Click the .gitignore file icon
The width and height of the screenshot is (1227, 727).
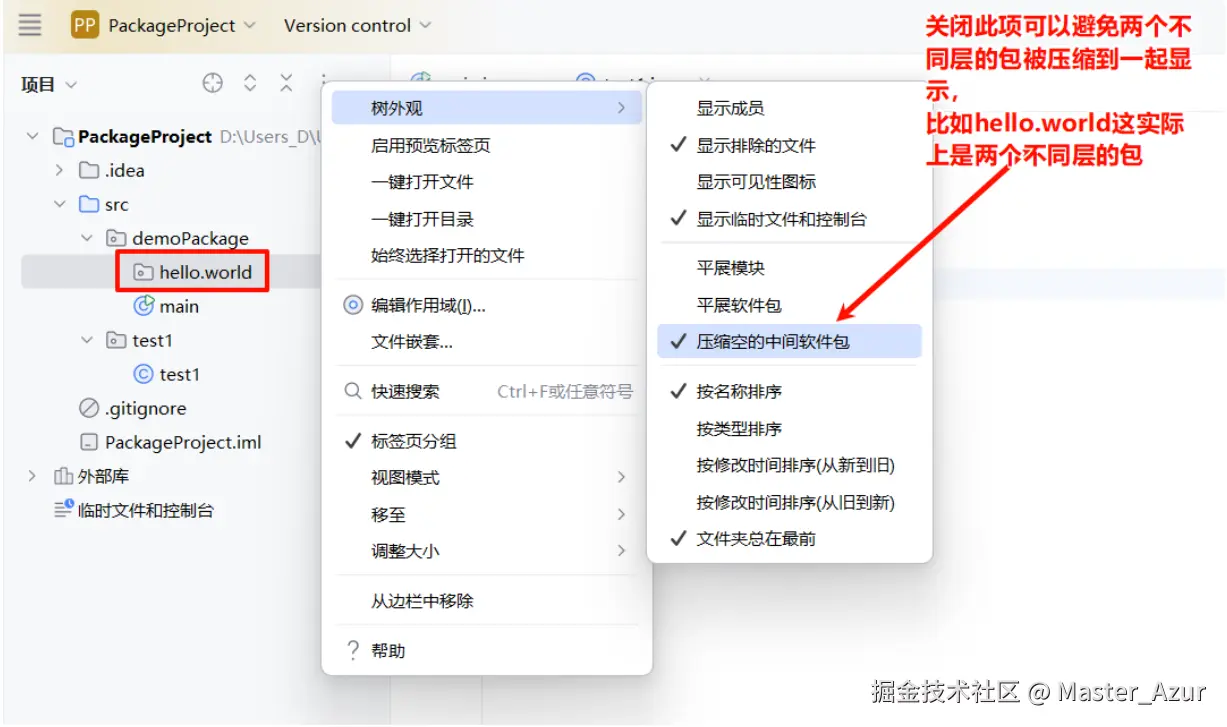89,408
